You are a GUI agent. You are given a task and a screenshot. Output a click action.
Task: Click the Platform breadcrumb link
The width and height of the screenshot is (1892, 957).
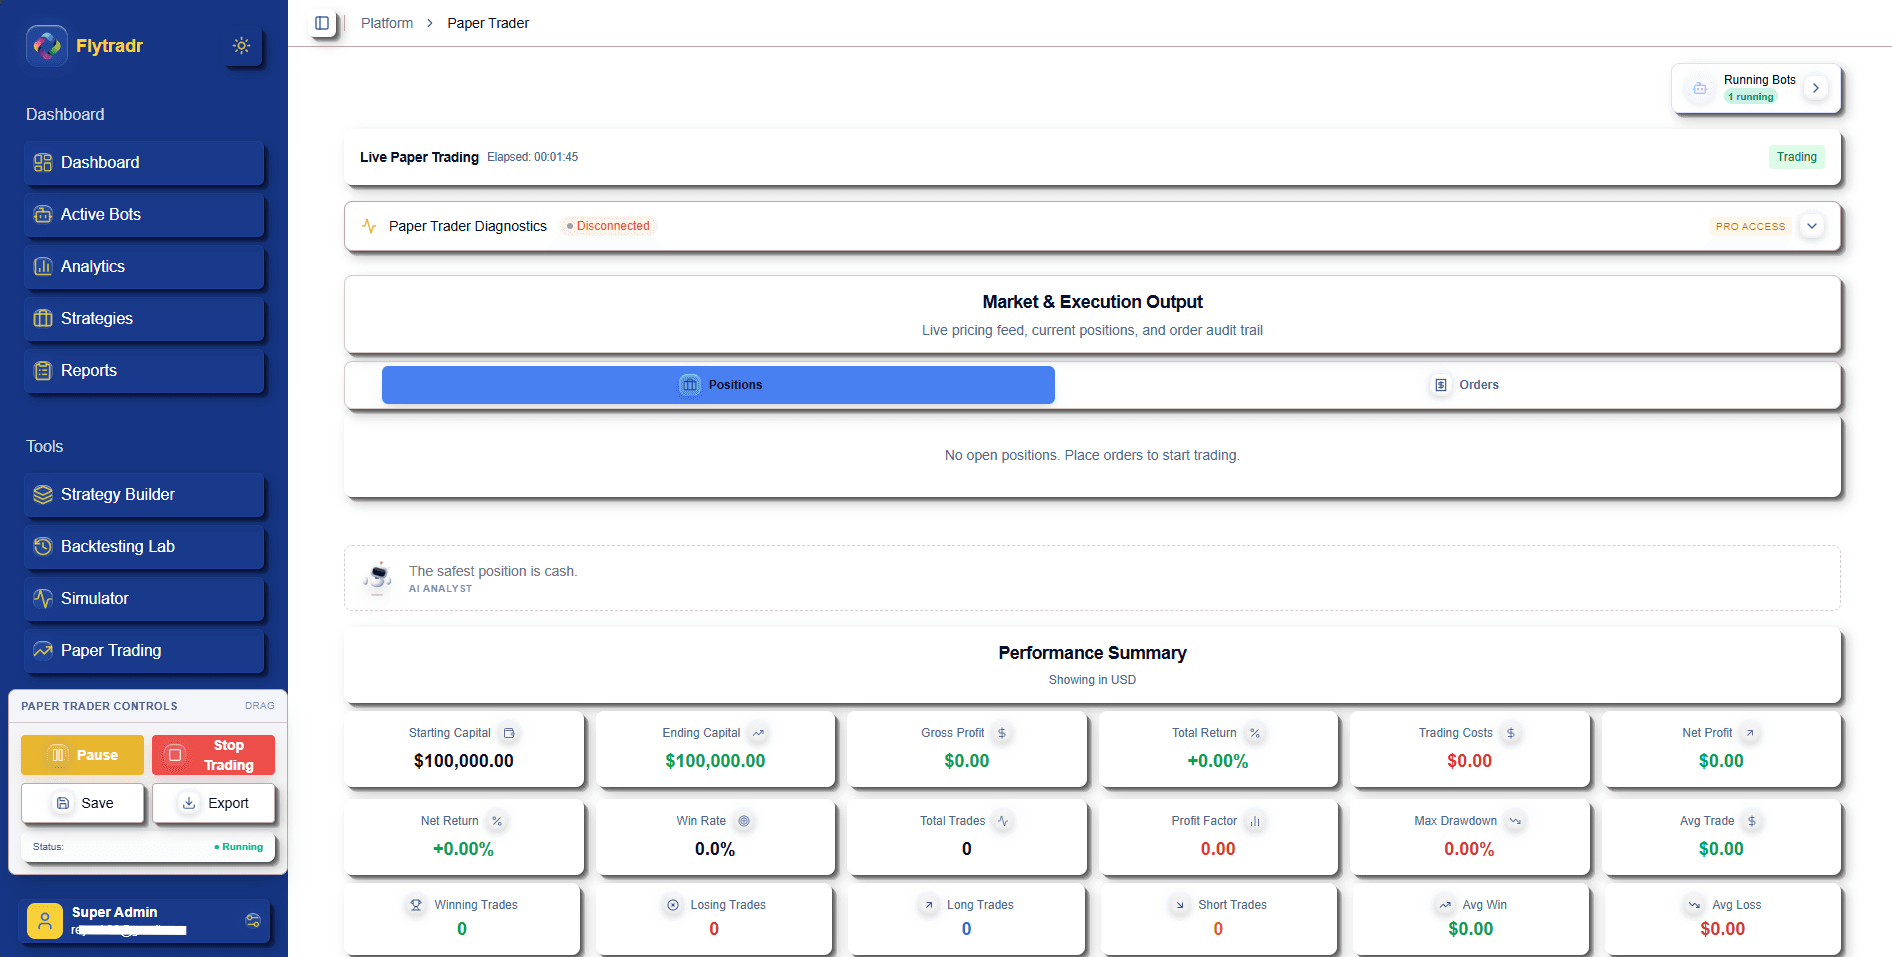pos(386,22)
